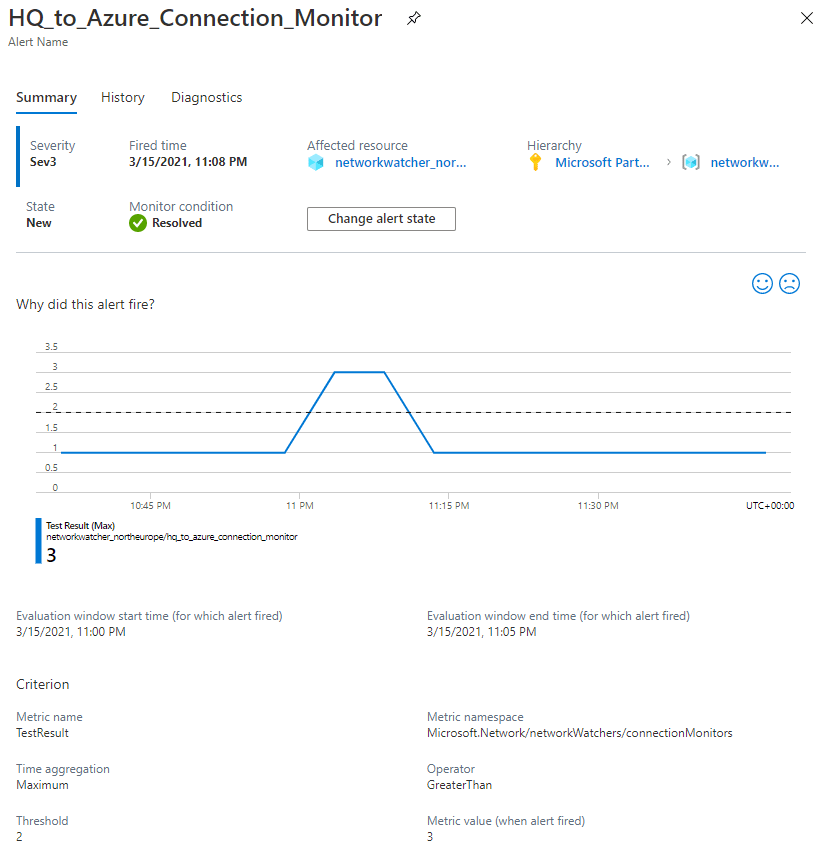This screenshot has height=861, width=822.
Task: Click the blue Test Result legend swatch
Action: coord(39,541)
